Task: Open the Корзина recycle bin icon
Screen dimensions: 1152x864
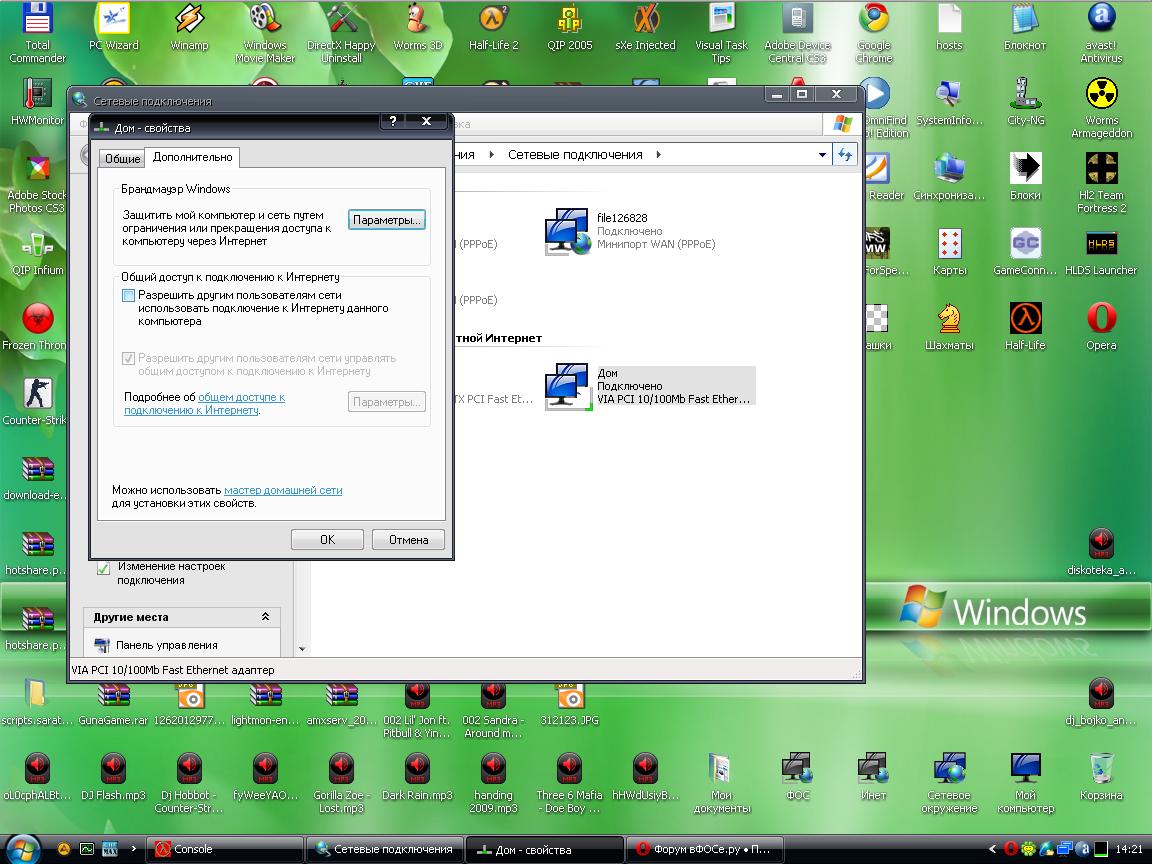Action: (x=1101, y=770)
